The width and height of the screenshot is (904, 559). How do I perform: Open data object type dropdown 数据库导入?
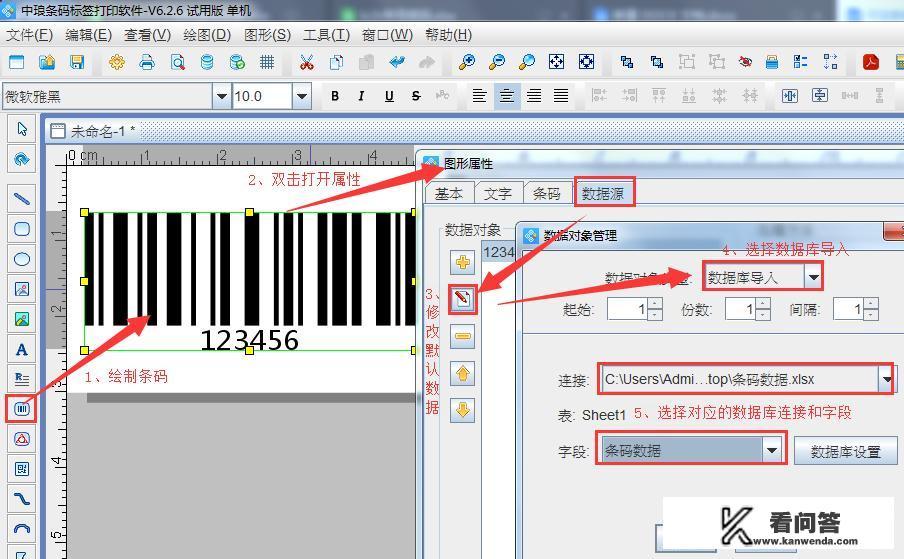pyautogui.click(x=813, y=277)
